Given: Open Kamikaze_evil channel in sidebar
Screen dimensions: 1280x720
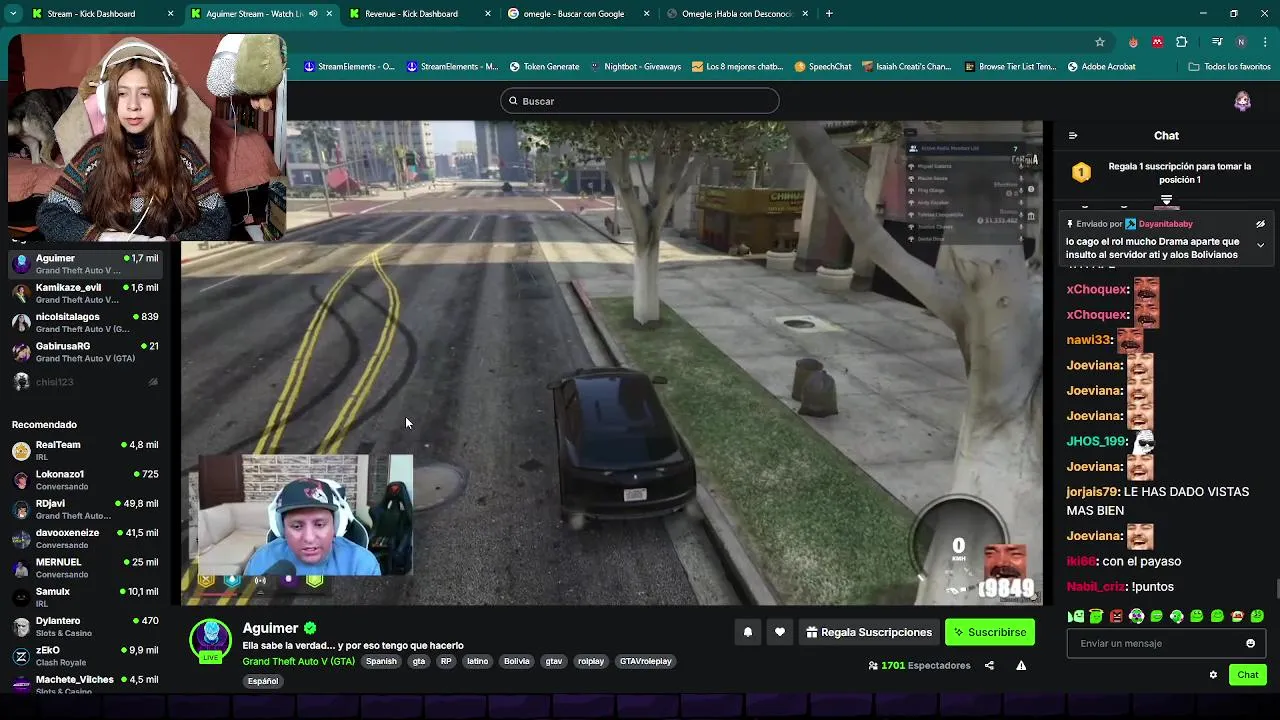Looking at the screenshot, I should point(85,293).
